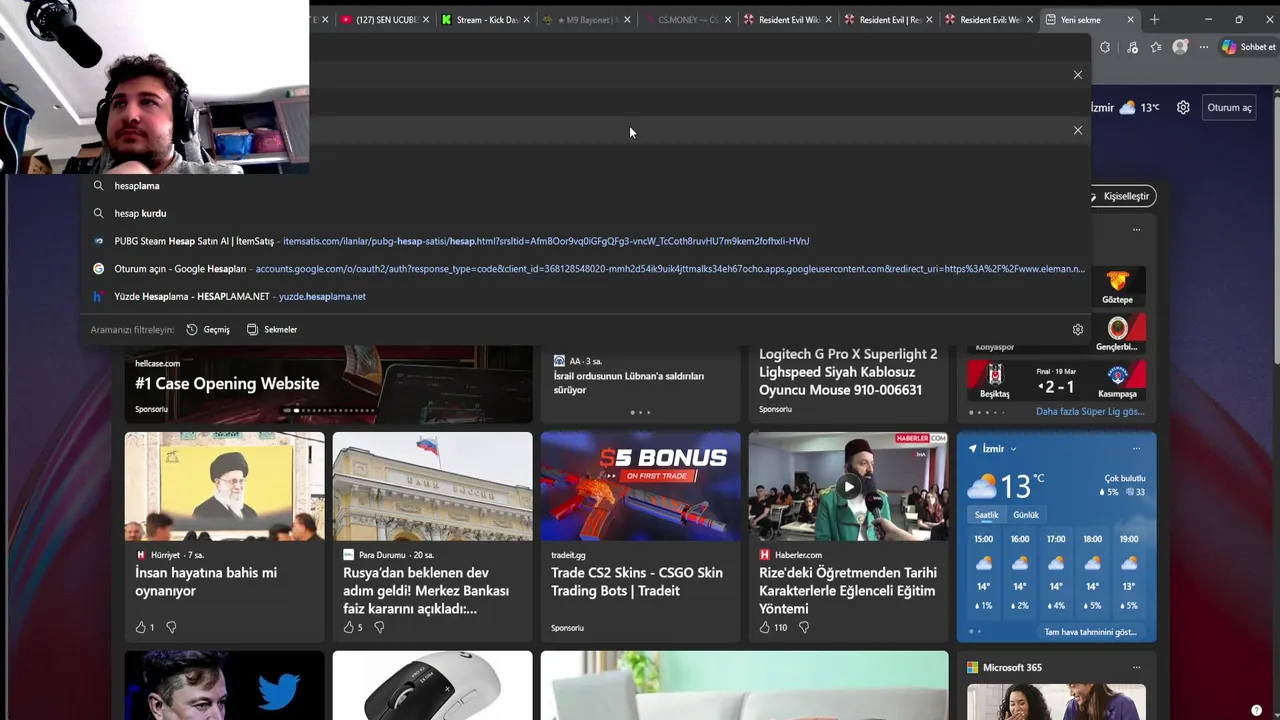Open the white Logitech mouse thumbnail card
The height and width of the screenshot is (720, 1280).
[x=432, y=686]
